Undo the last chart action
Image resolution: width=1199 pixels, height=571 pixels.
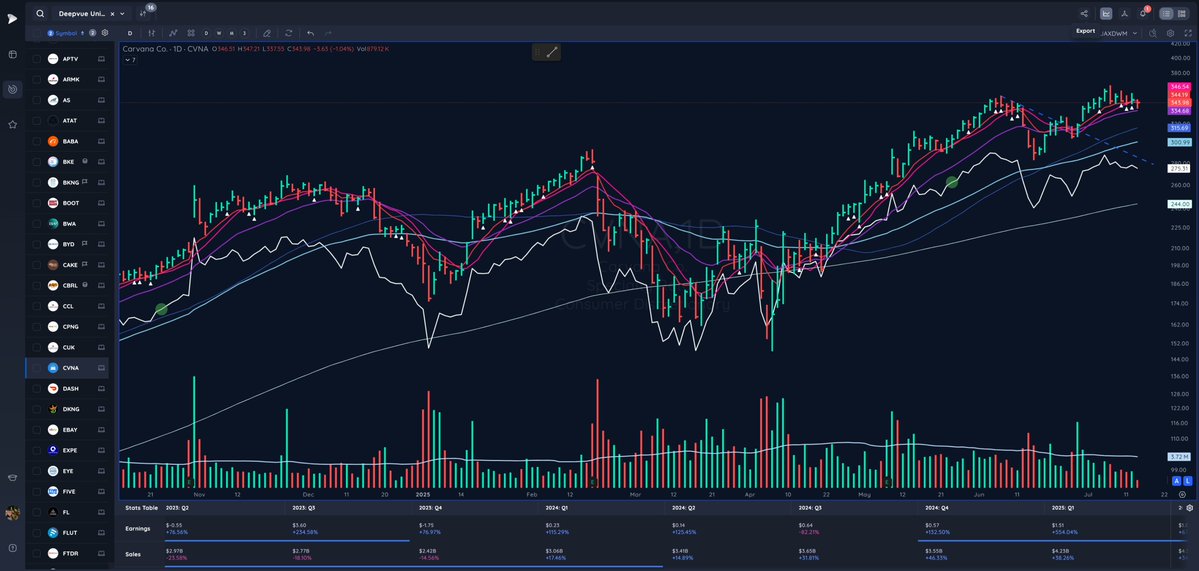point(310,33)
